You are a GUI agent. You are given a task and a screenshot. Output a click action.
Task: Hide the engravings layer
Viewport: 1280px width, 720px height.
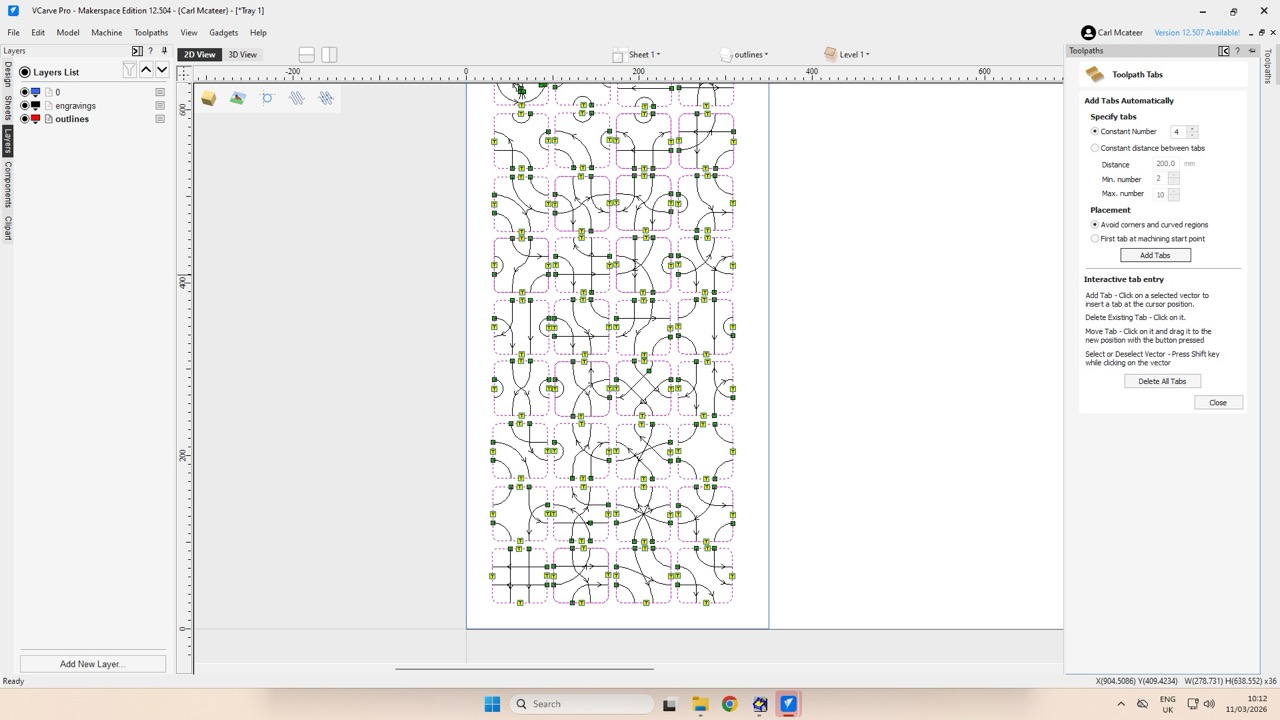click(x=24, y=105)
